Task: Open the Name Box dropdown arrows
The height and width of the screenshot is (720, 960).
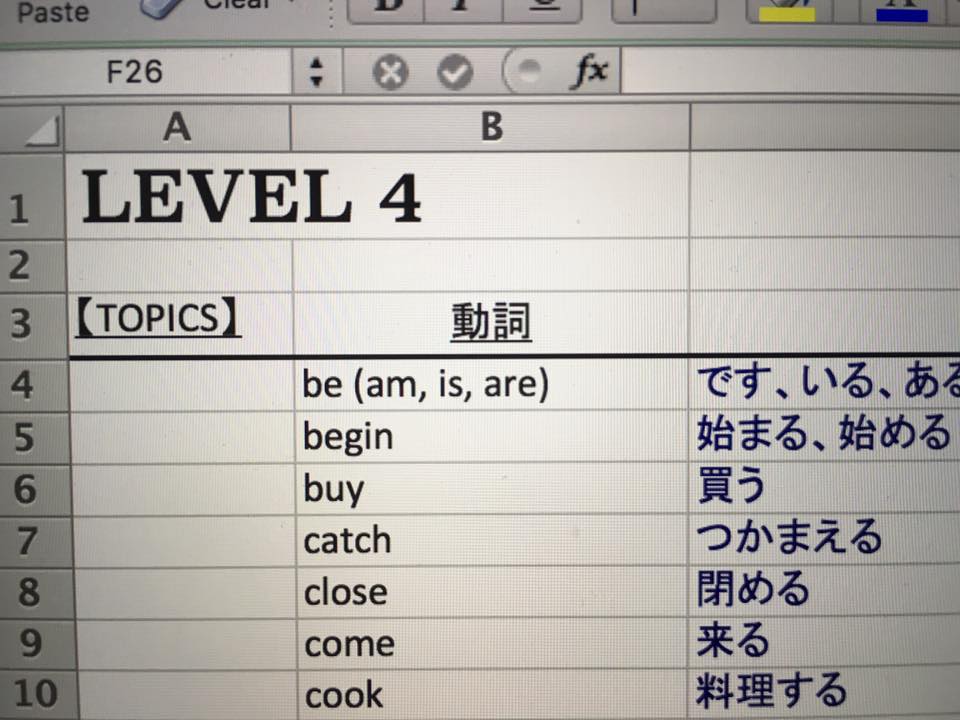Action: [317, 72]
